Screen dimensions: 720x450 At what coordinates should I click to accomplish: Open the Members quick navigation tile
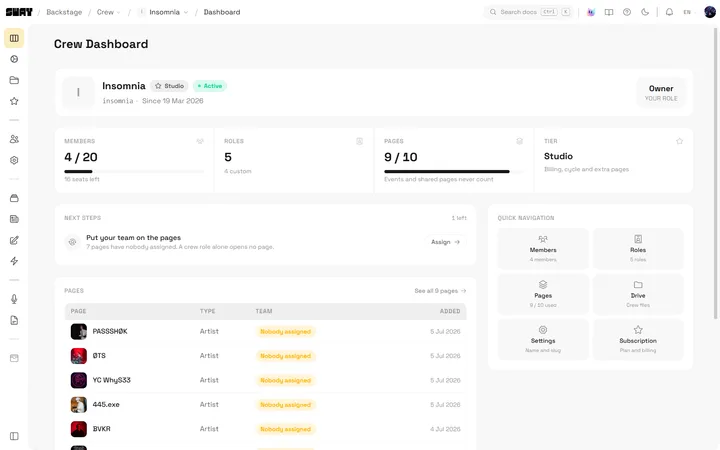tap(543, 249)
